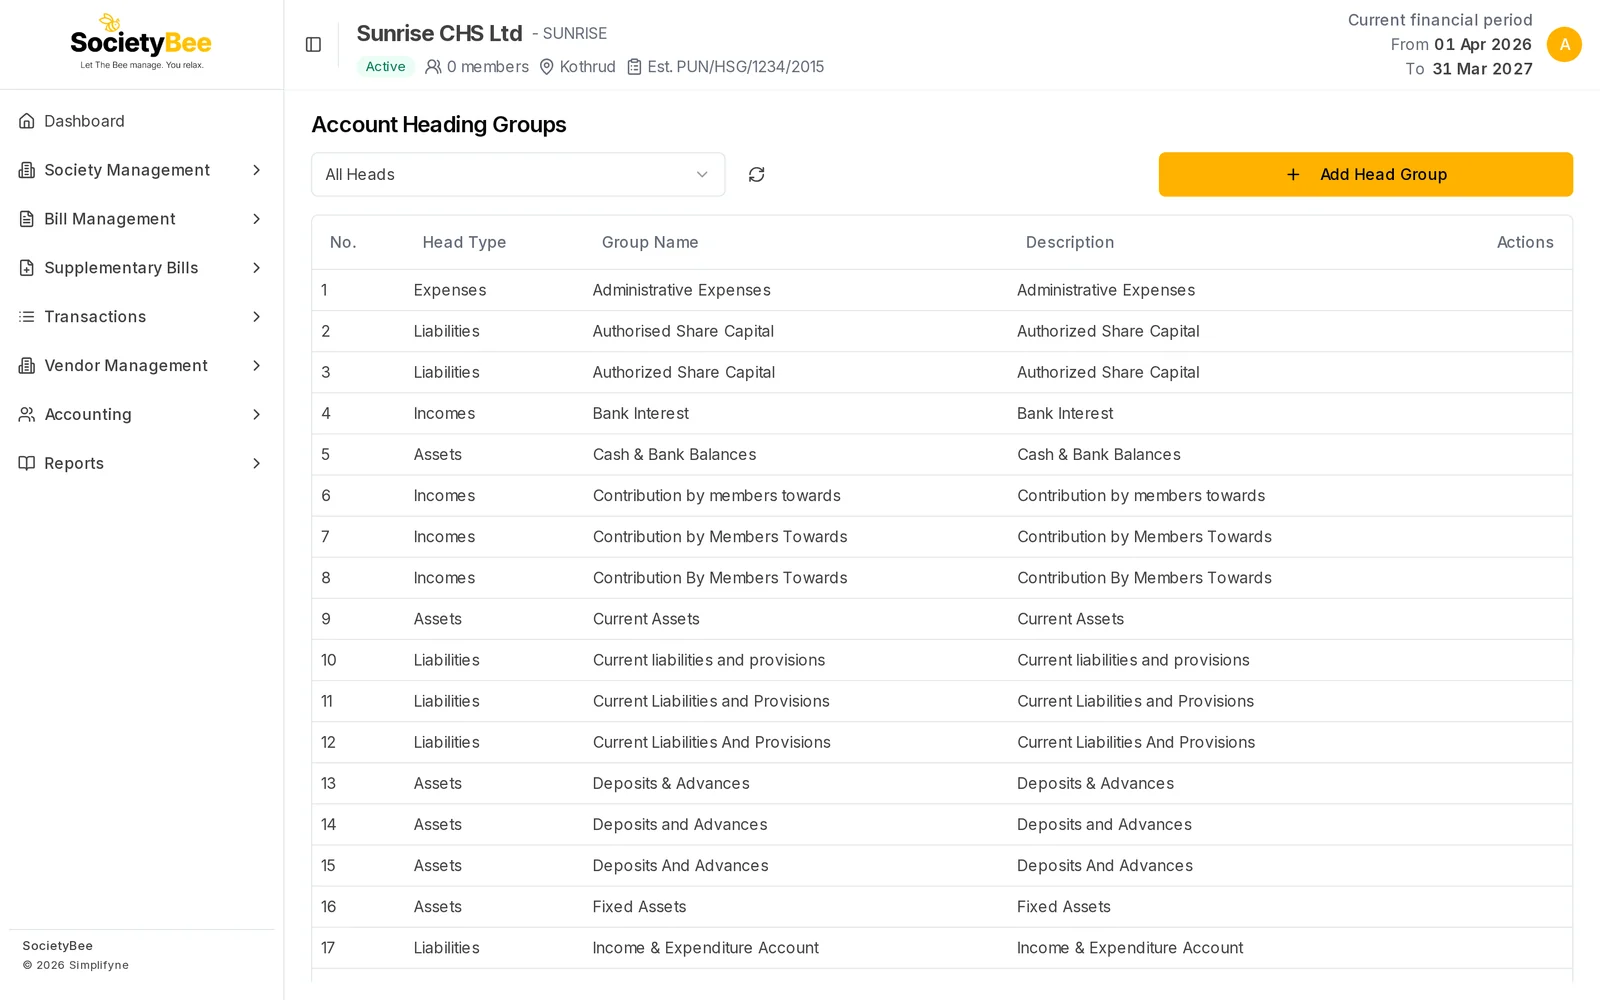Viewport: 1600px width, 1000px height.
Task: Click the Dashboard home icon
Action: [27, 121]
